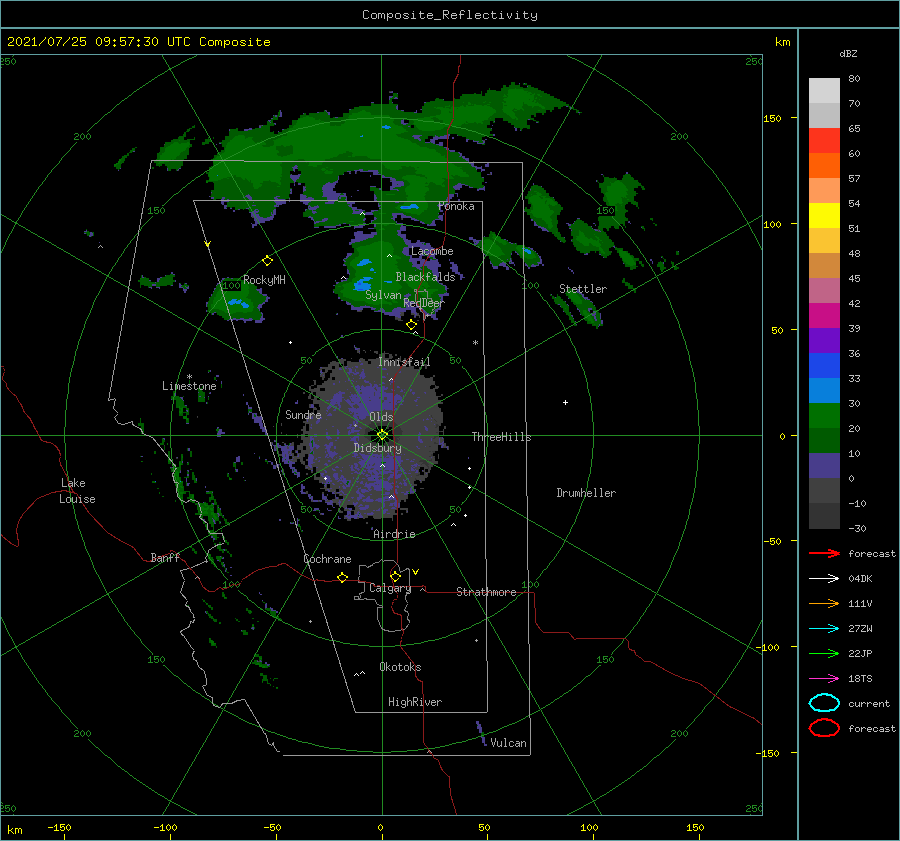
Task: Click the HighRiver city label
Action: point(415,702)
